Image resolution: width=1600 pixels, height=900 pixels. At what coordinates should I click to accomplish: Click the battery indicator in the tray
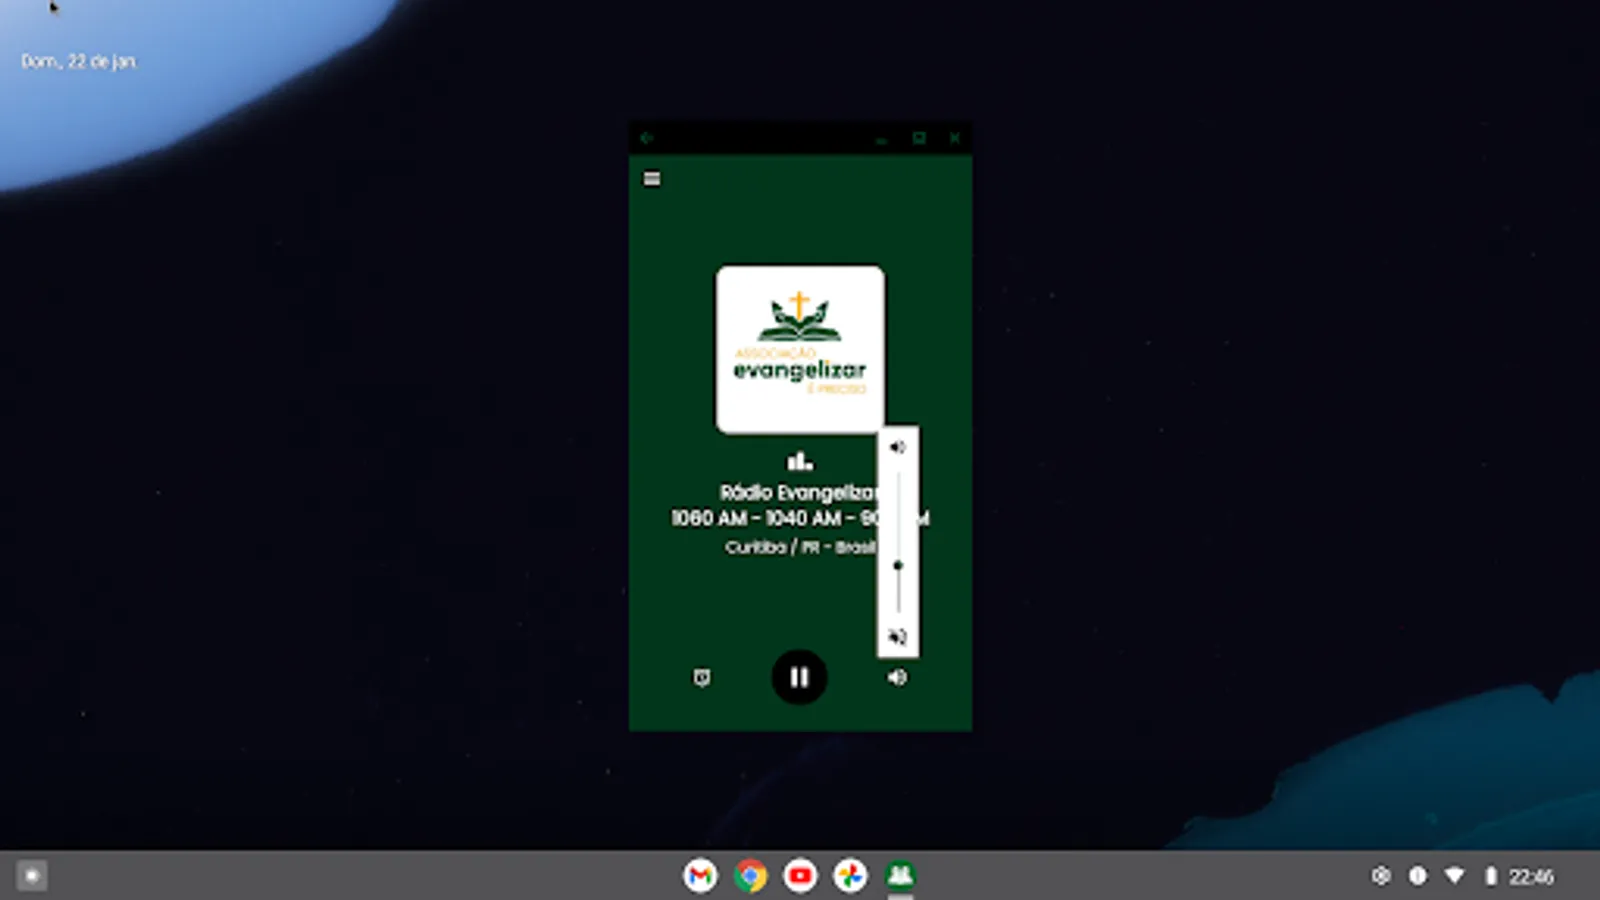click(x=1490, y=876)
